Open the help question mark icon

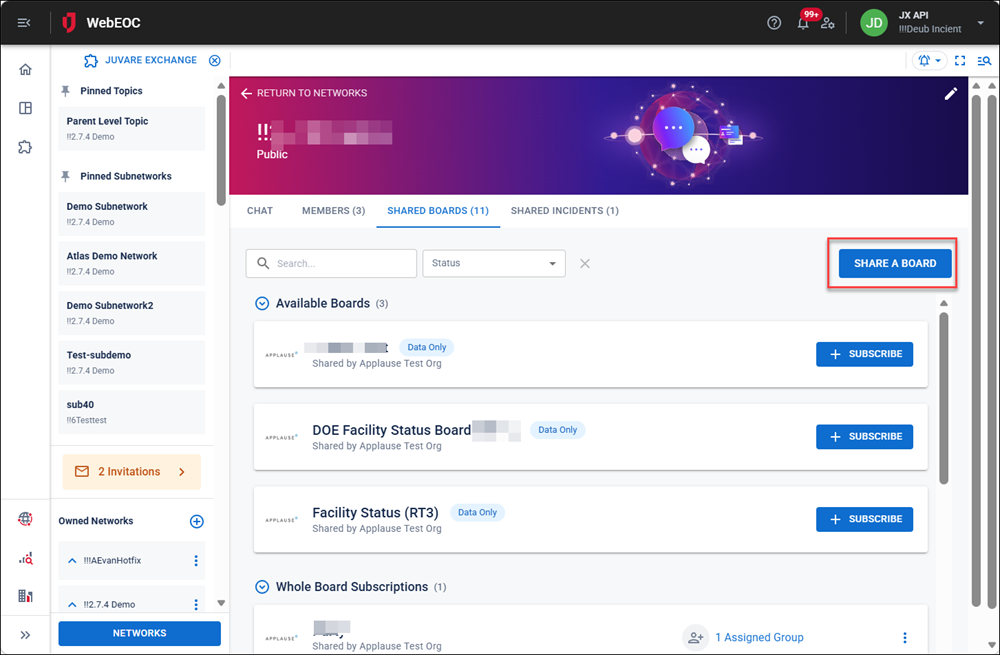(774, 23)
